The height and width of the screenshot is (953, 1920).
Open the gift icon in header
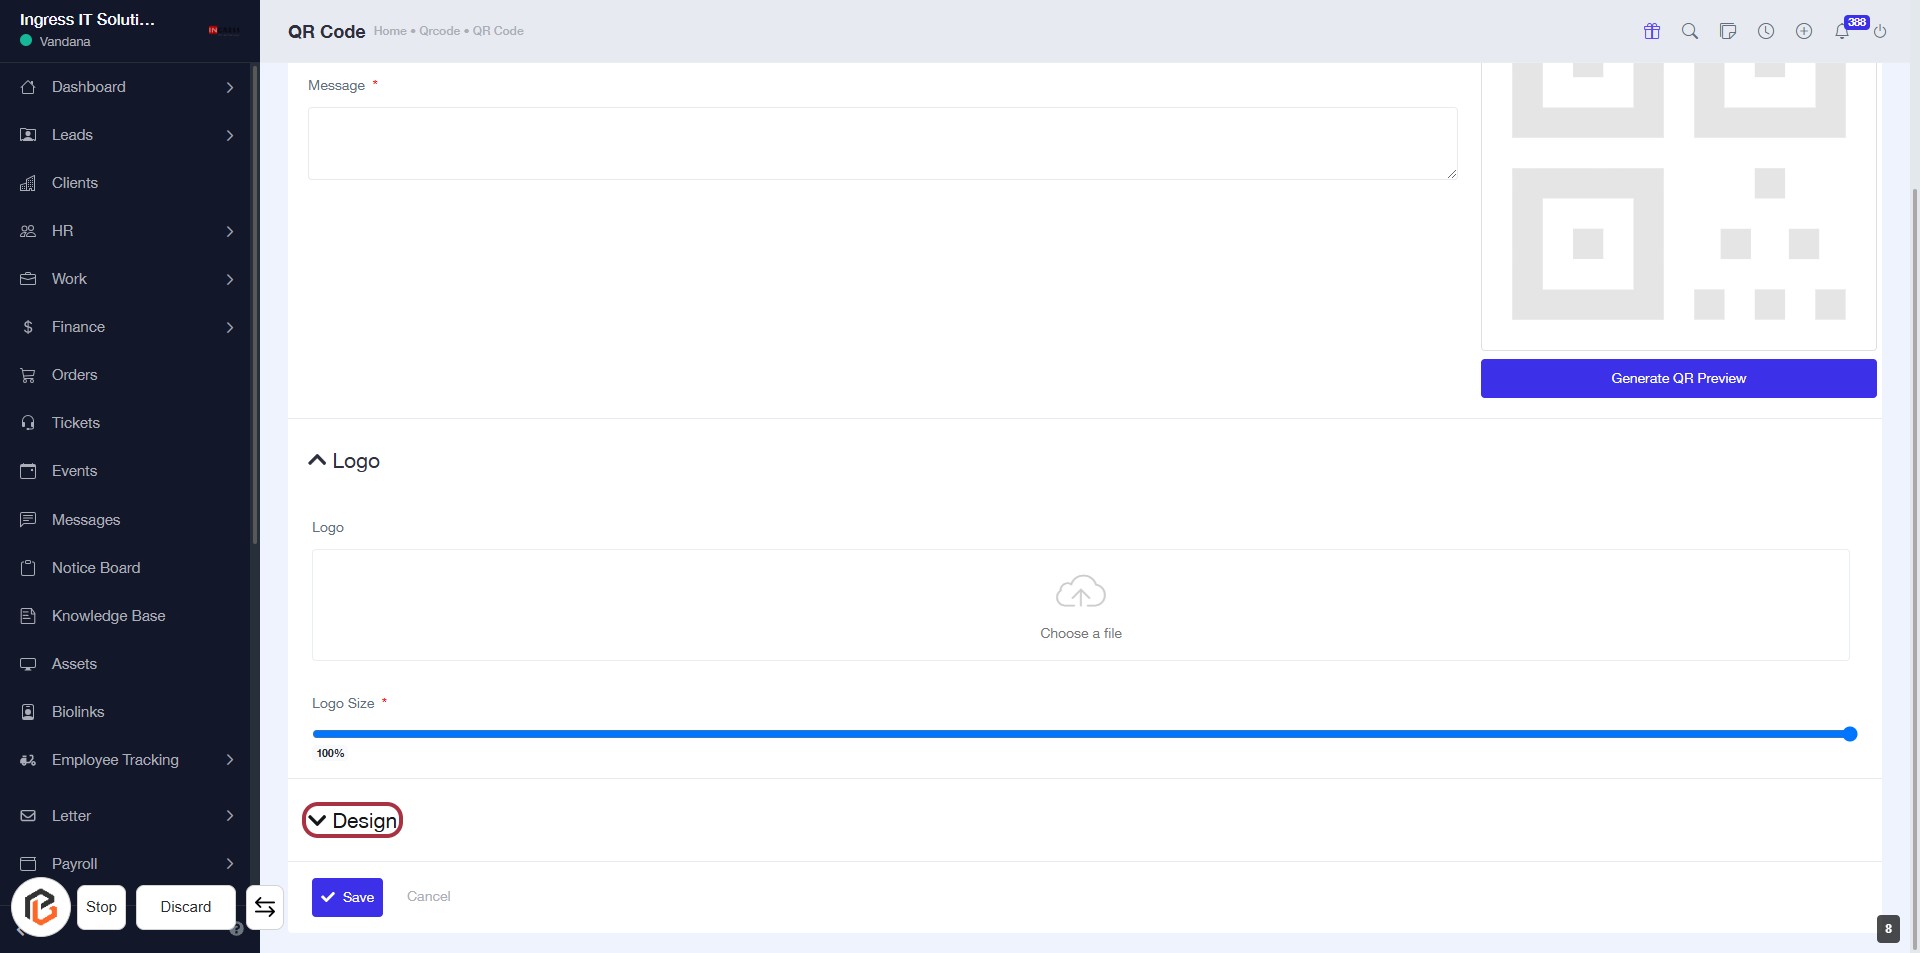[x=1652, y=31]
